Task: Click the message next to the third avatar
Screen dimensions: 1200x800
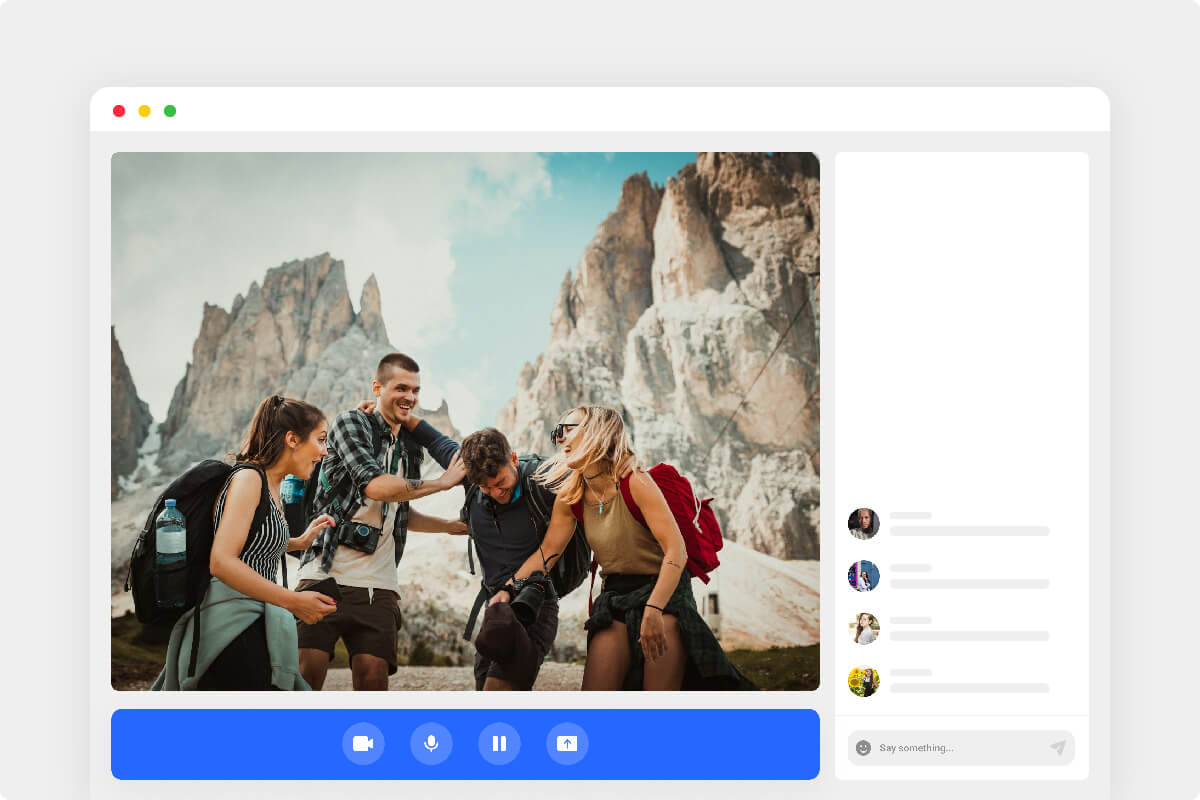Action: tap(969, 636)
